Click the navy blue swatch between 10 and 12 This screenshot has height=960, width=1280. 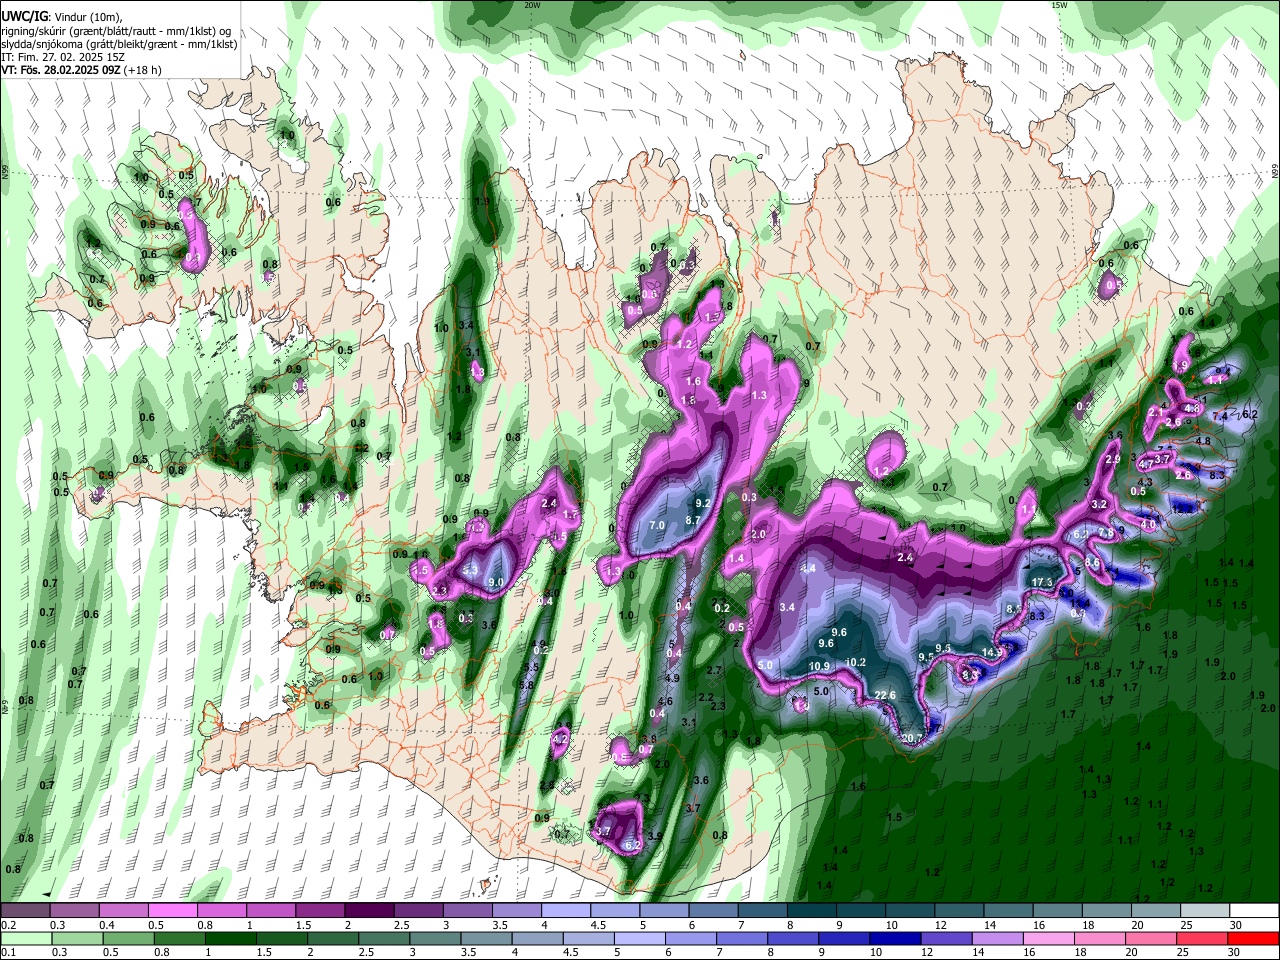click(x=894, y=938)
